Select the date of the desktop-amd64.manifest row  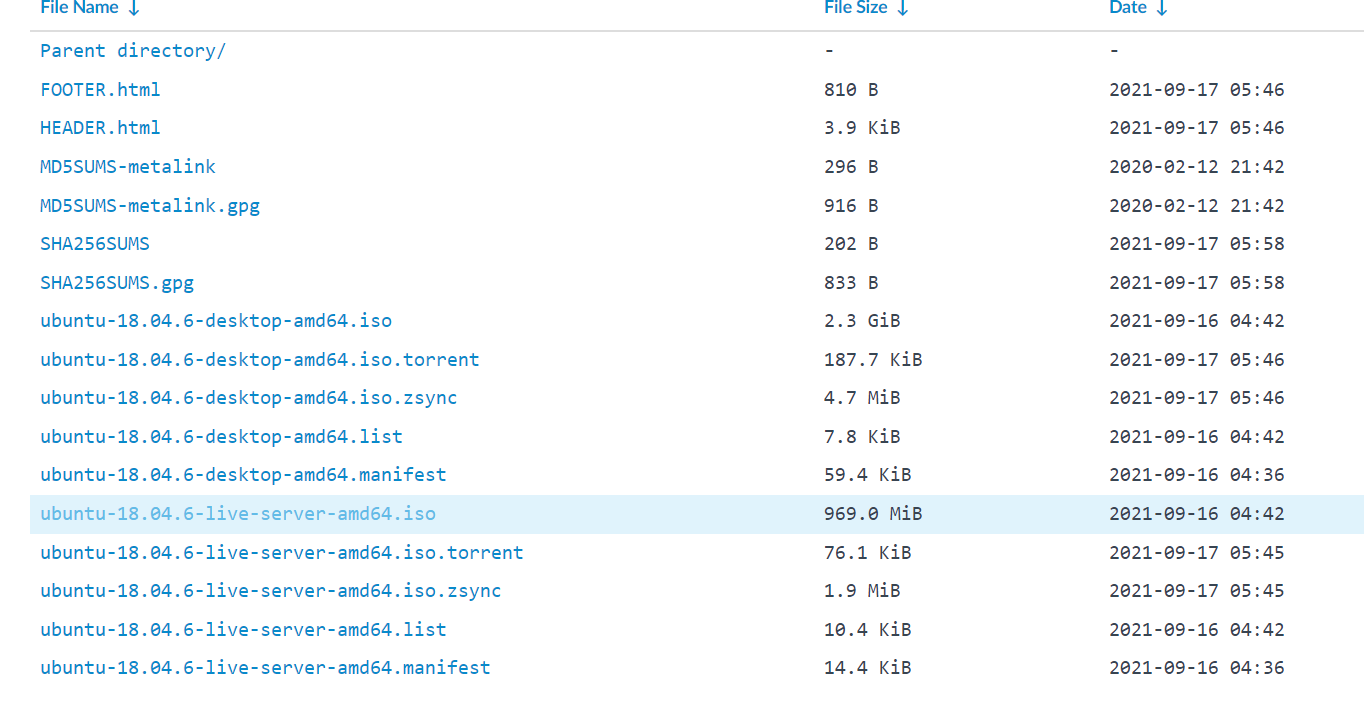(1197, 475)
